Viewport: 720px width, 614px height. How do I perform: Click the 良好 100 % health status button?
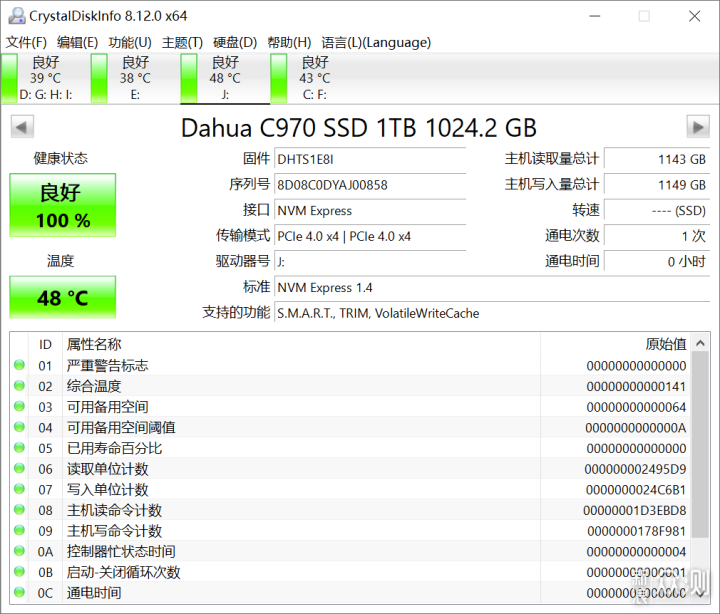[62, 205]
